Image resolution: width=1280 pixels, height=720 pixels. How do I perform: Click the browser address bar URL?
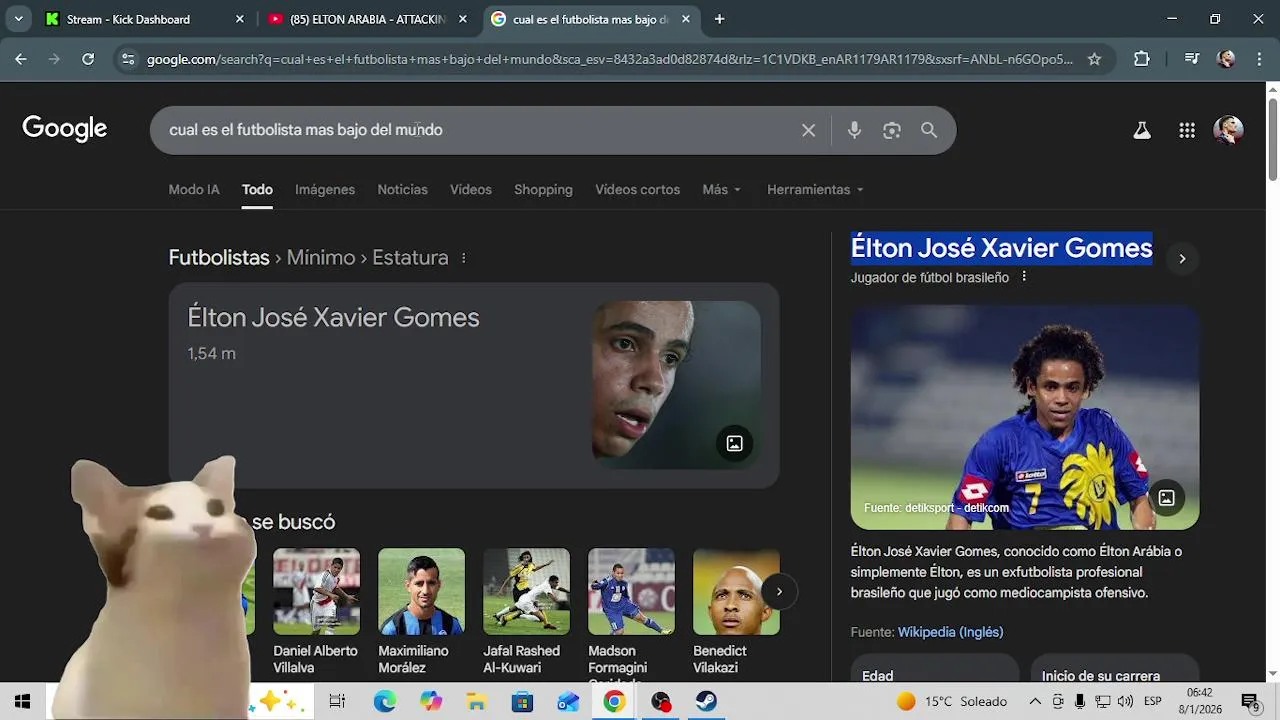(609, 59)
